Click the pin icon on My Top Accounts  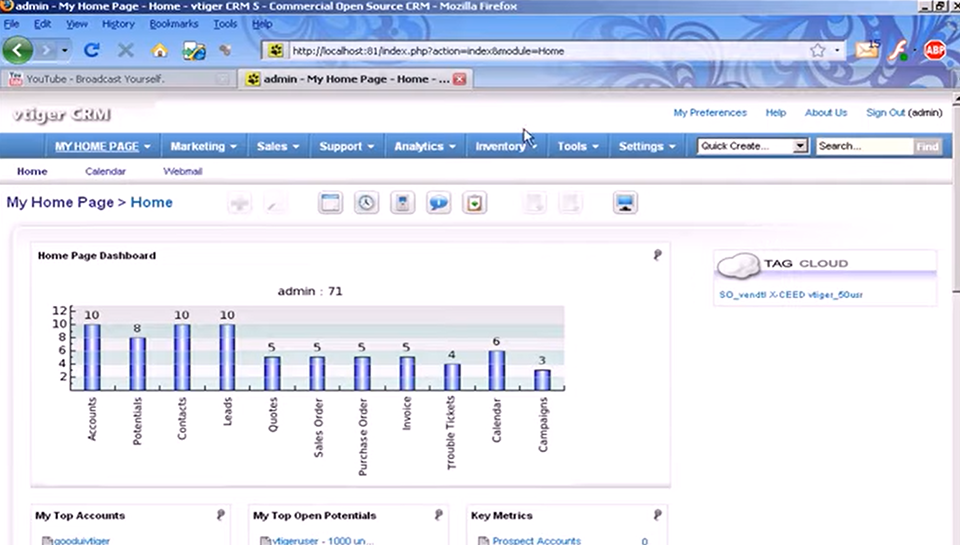pyautogui.click(x=221, y=515)
